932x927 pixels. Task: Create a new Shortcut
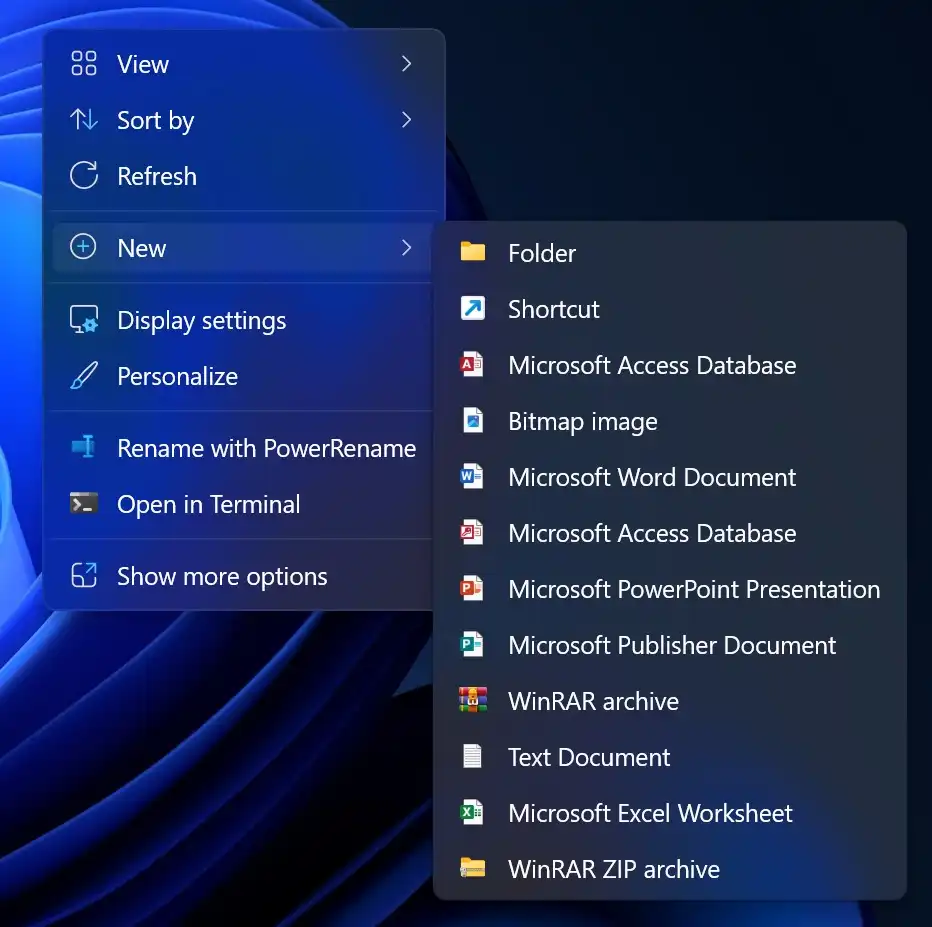pos(670,308)
